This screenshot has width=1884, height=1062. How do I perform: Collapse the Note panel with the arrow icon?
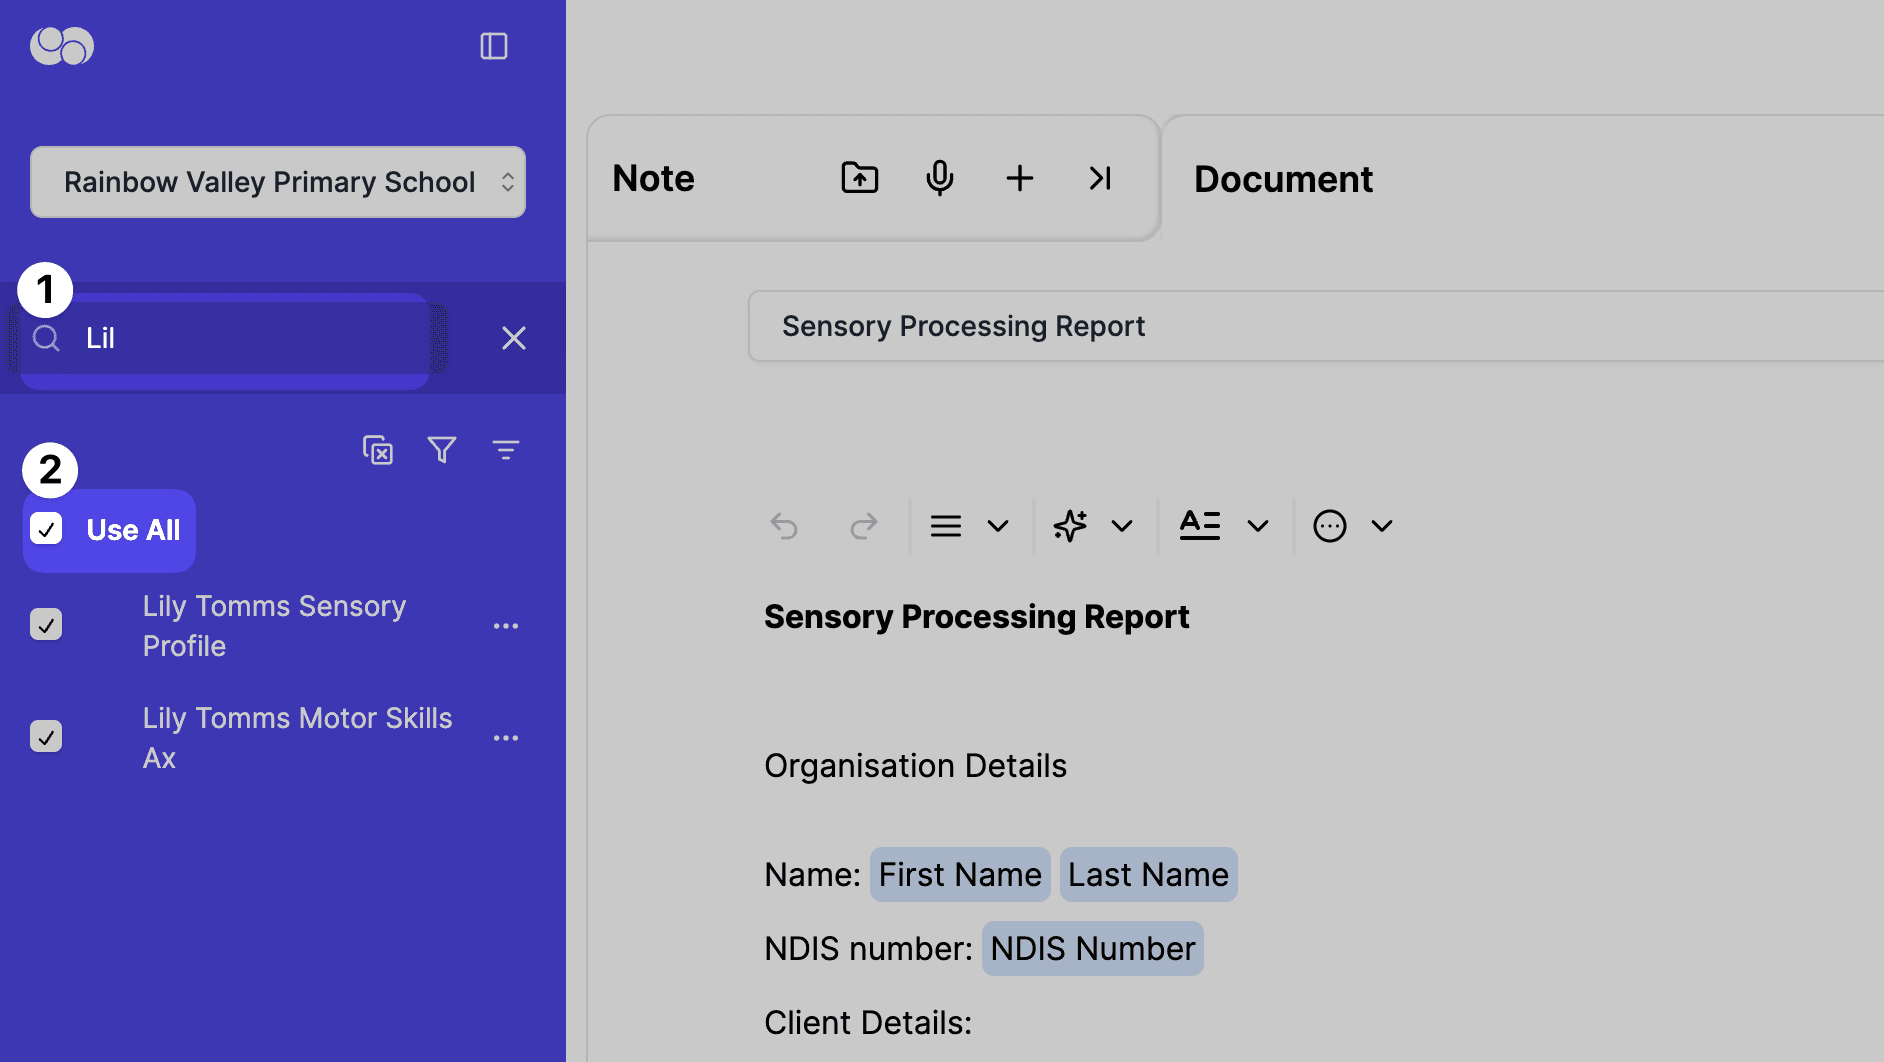tap(1100, 178)
